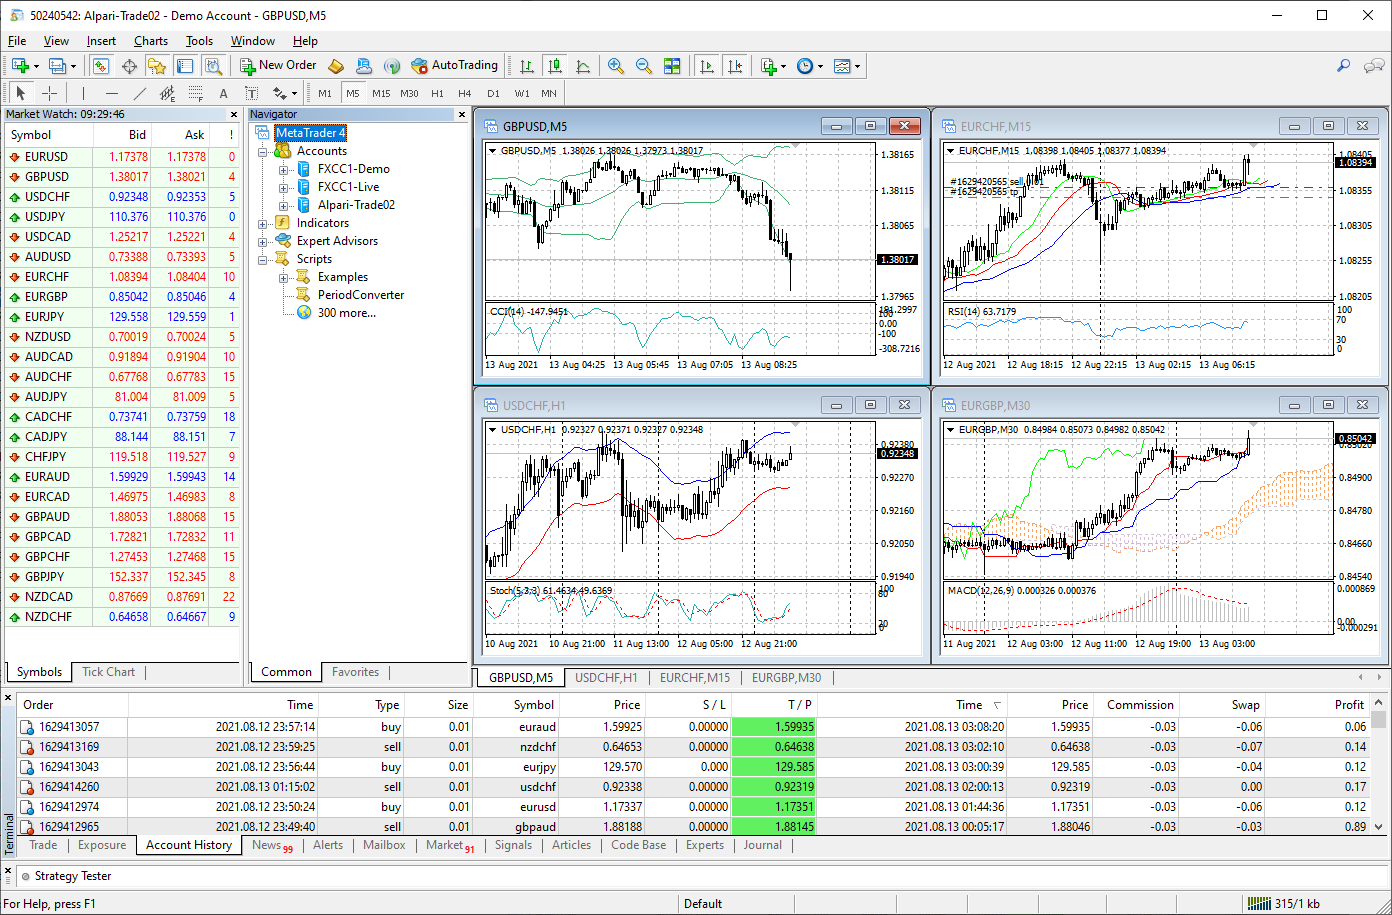Enable the chart auto scroll icon
The width and height of the screenshot is (1392, 915).
click(x=707, y=66)
